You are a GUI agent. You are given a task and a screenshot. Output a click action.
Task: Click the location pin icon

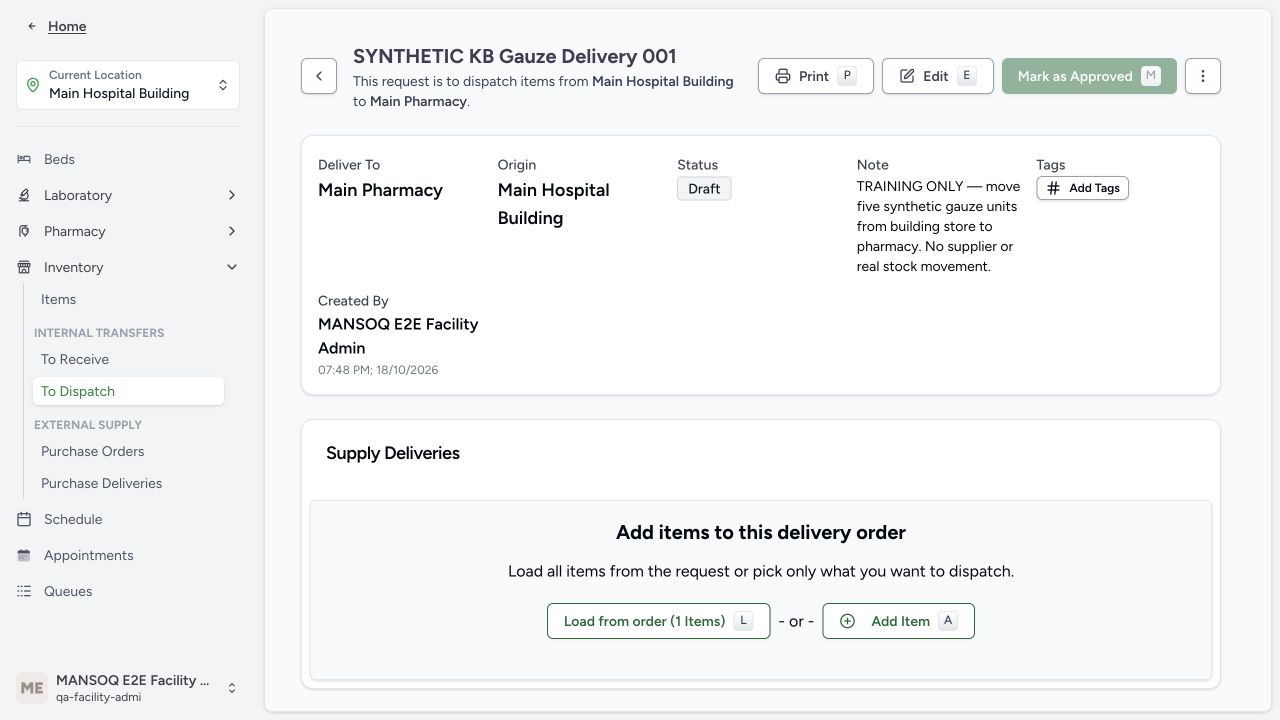[x=33, y=85]
